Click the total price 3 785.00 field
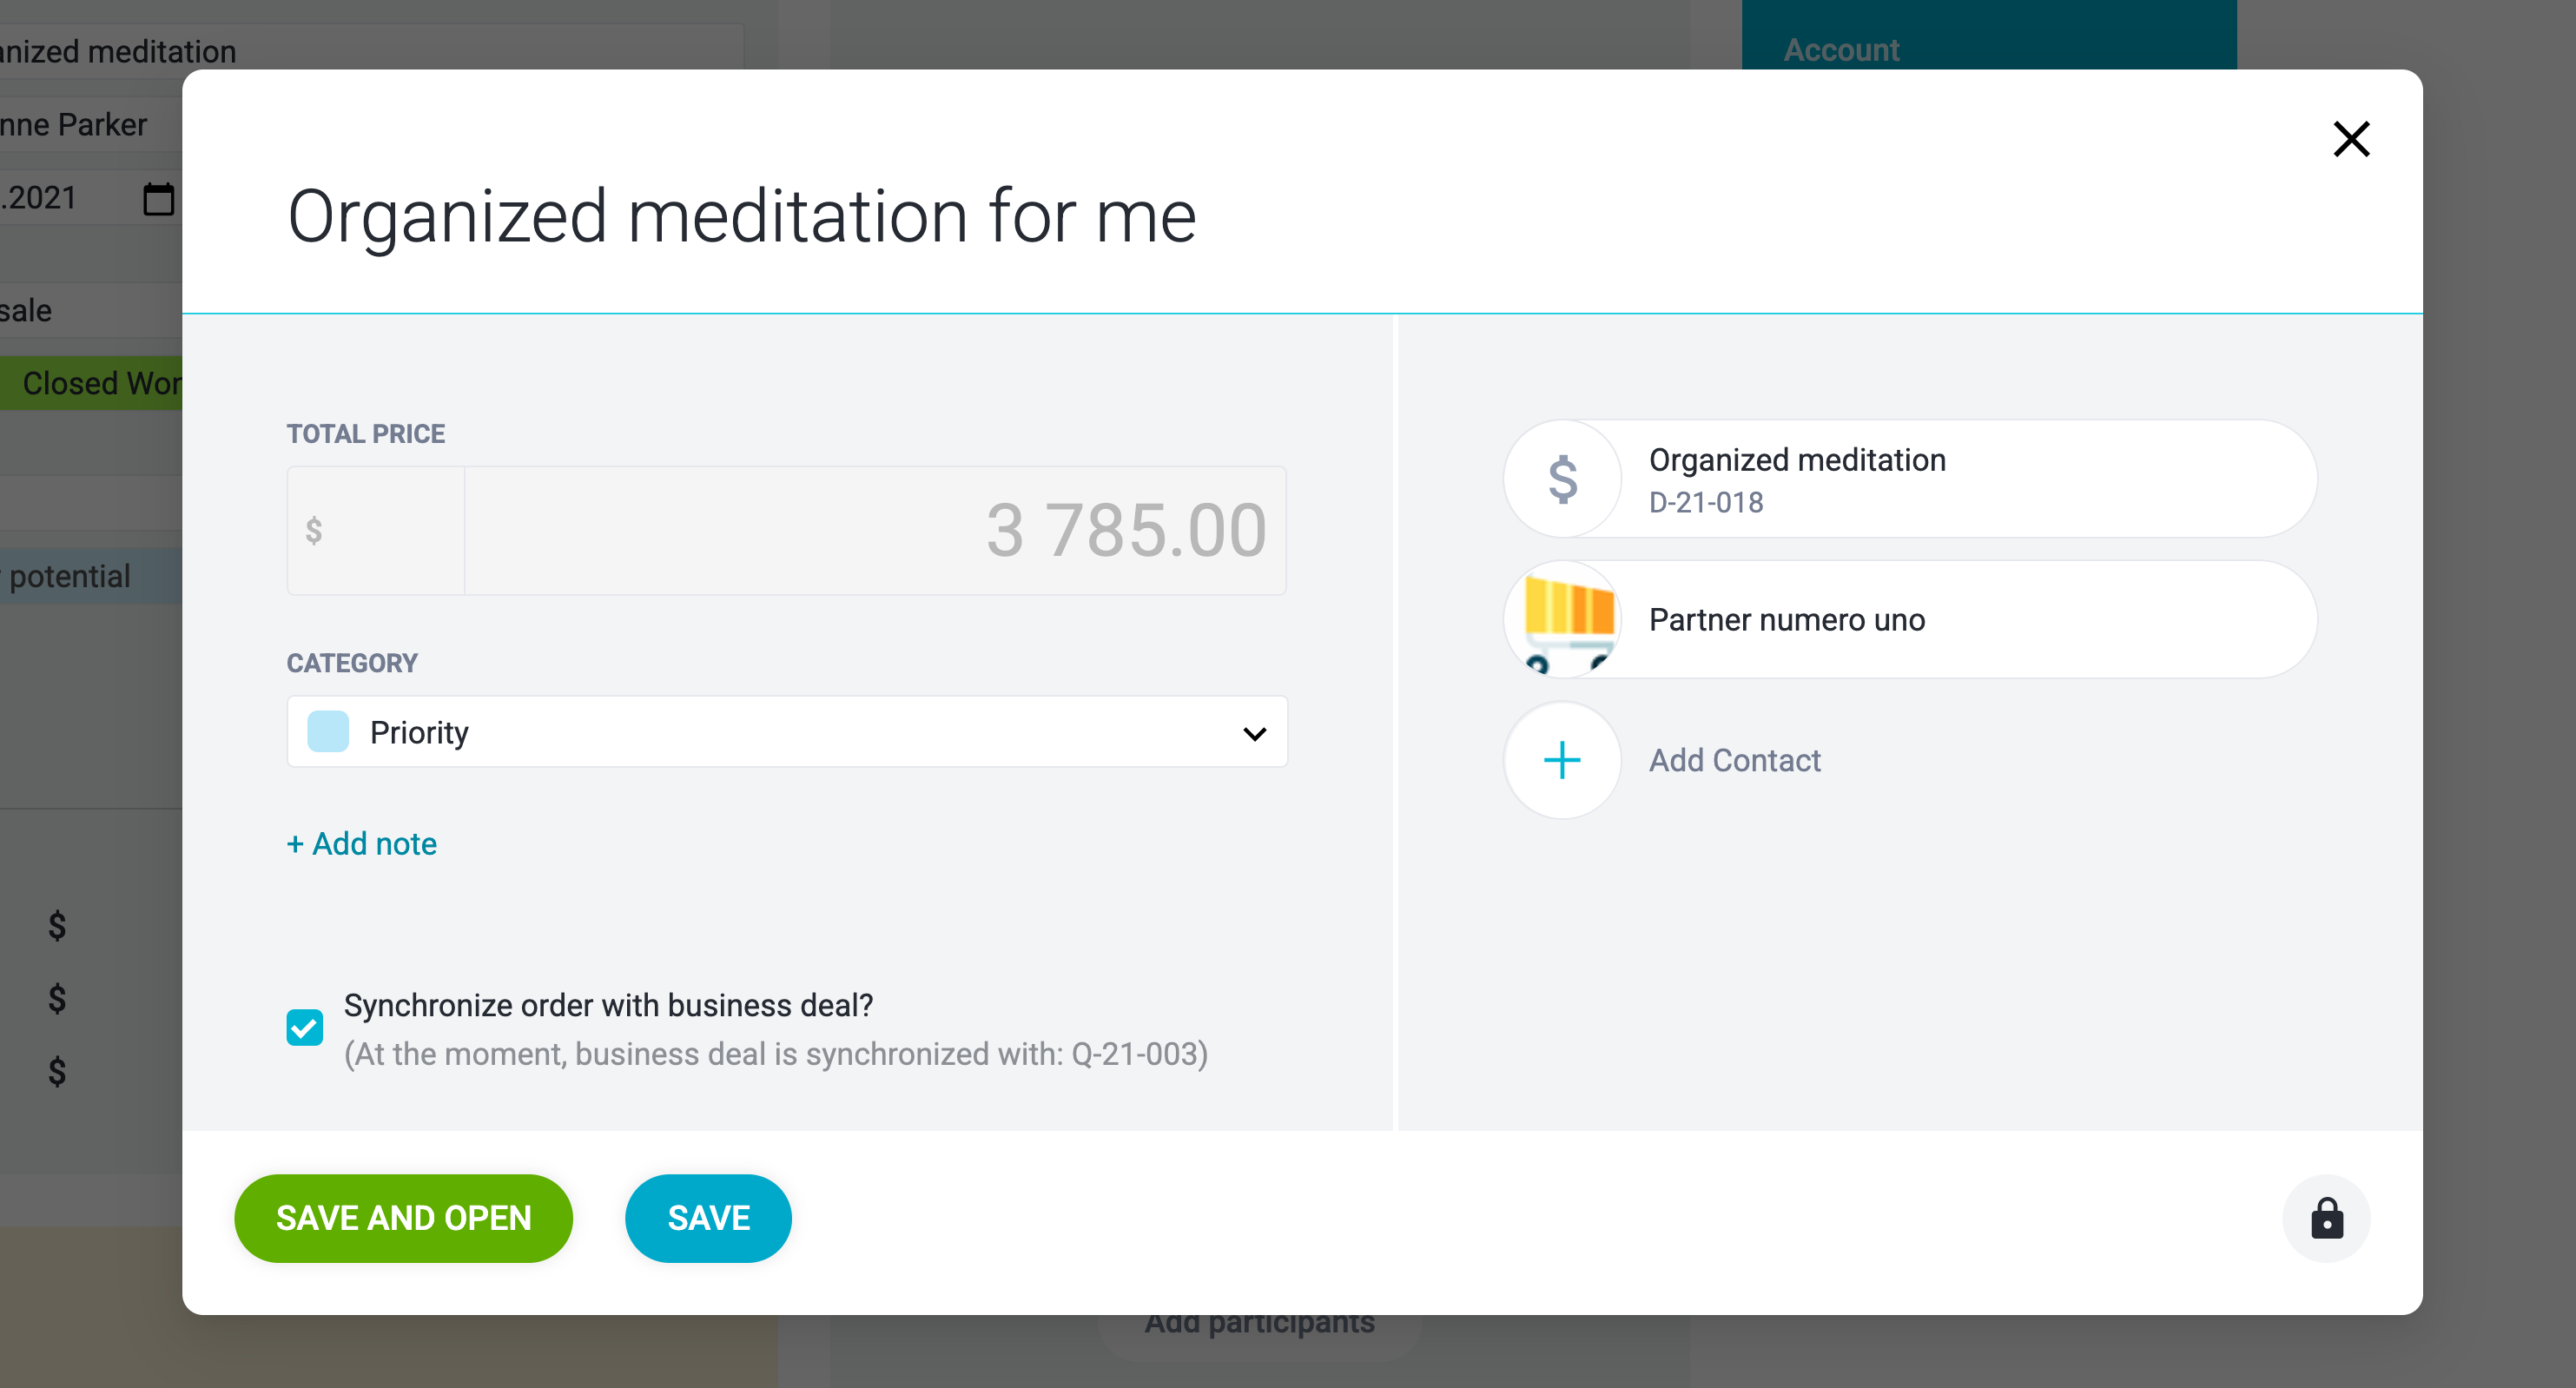 coord(875,530)
